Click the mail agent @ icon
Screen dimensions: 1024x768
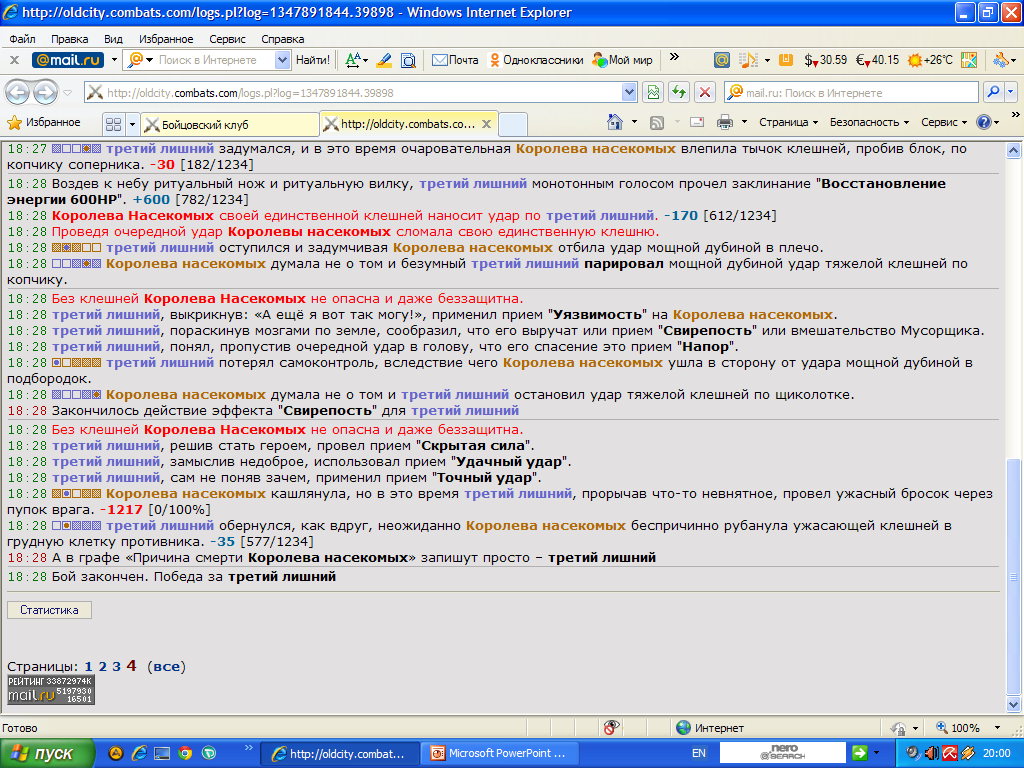[x=722, y=60]
